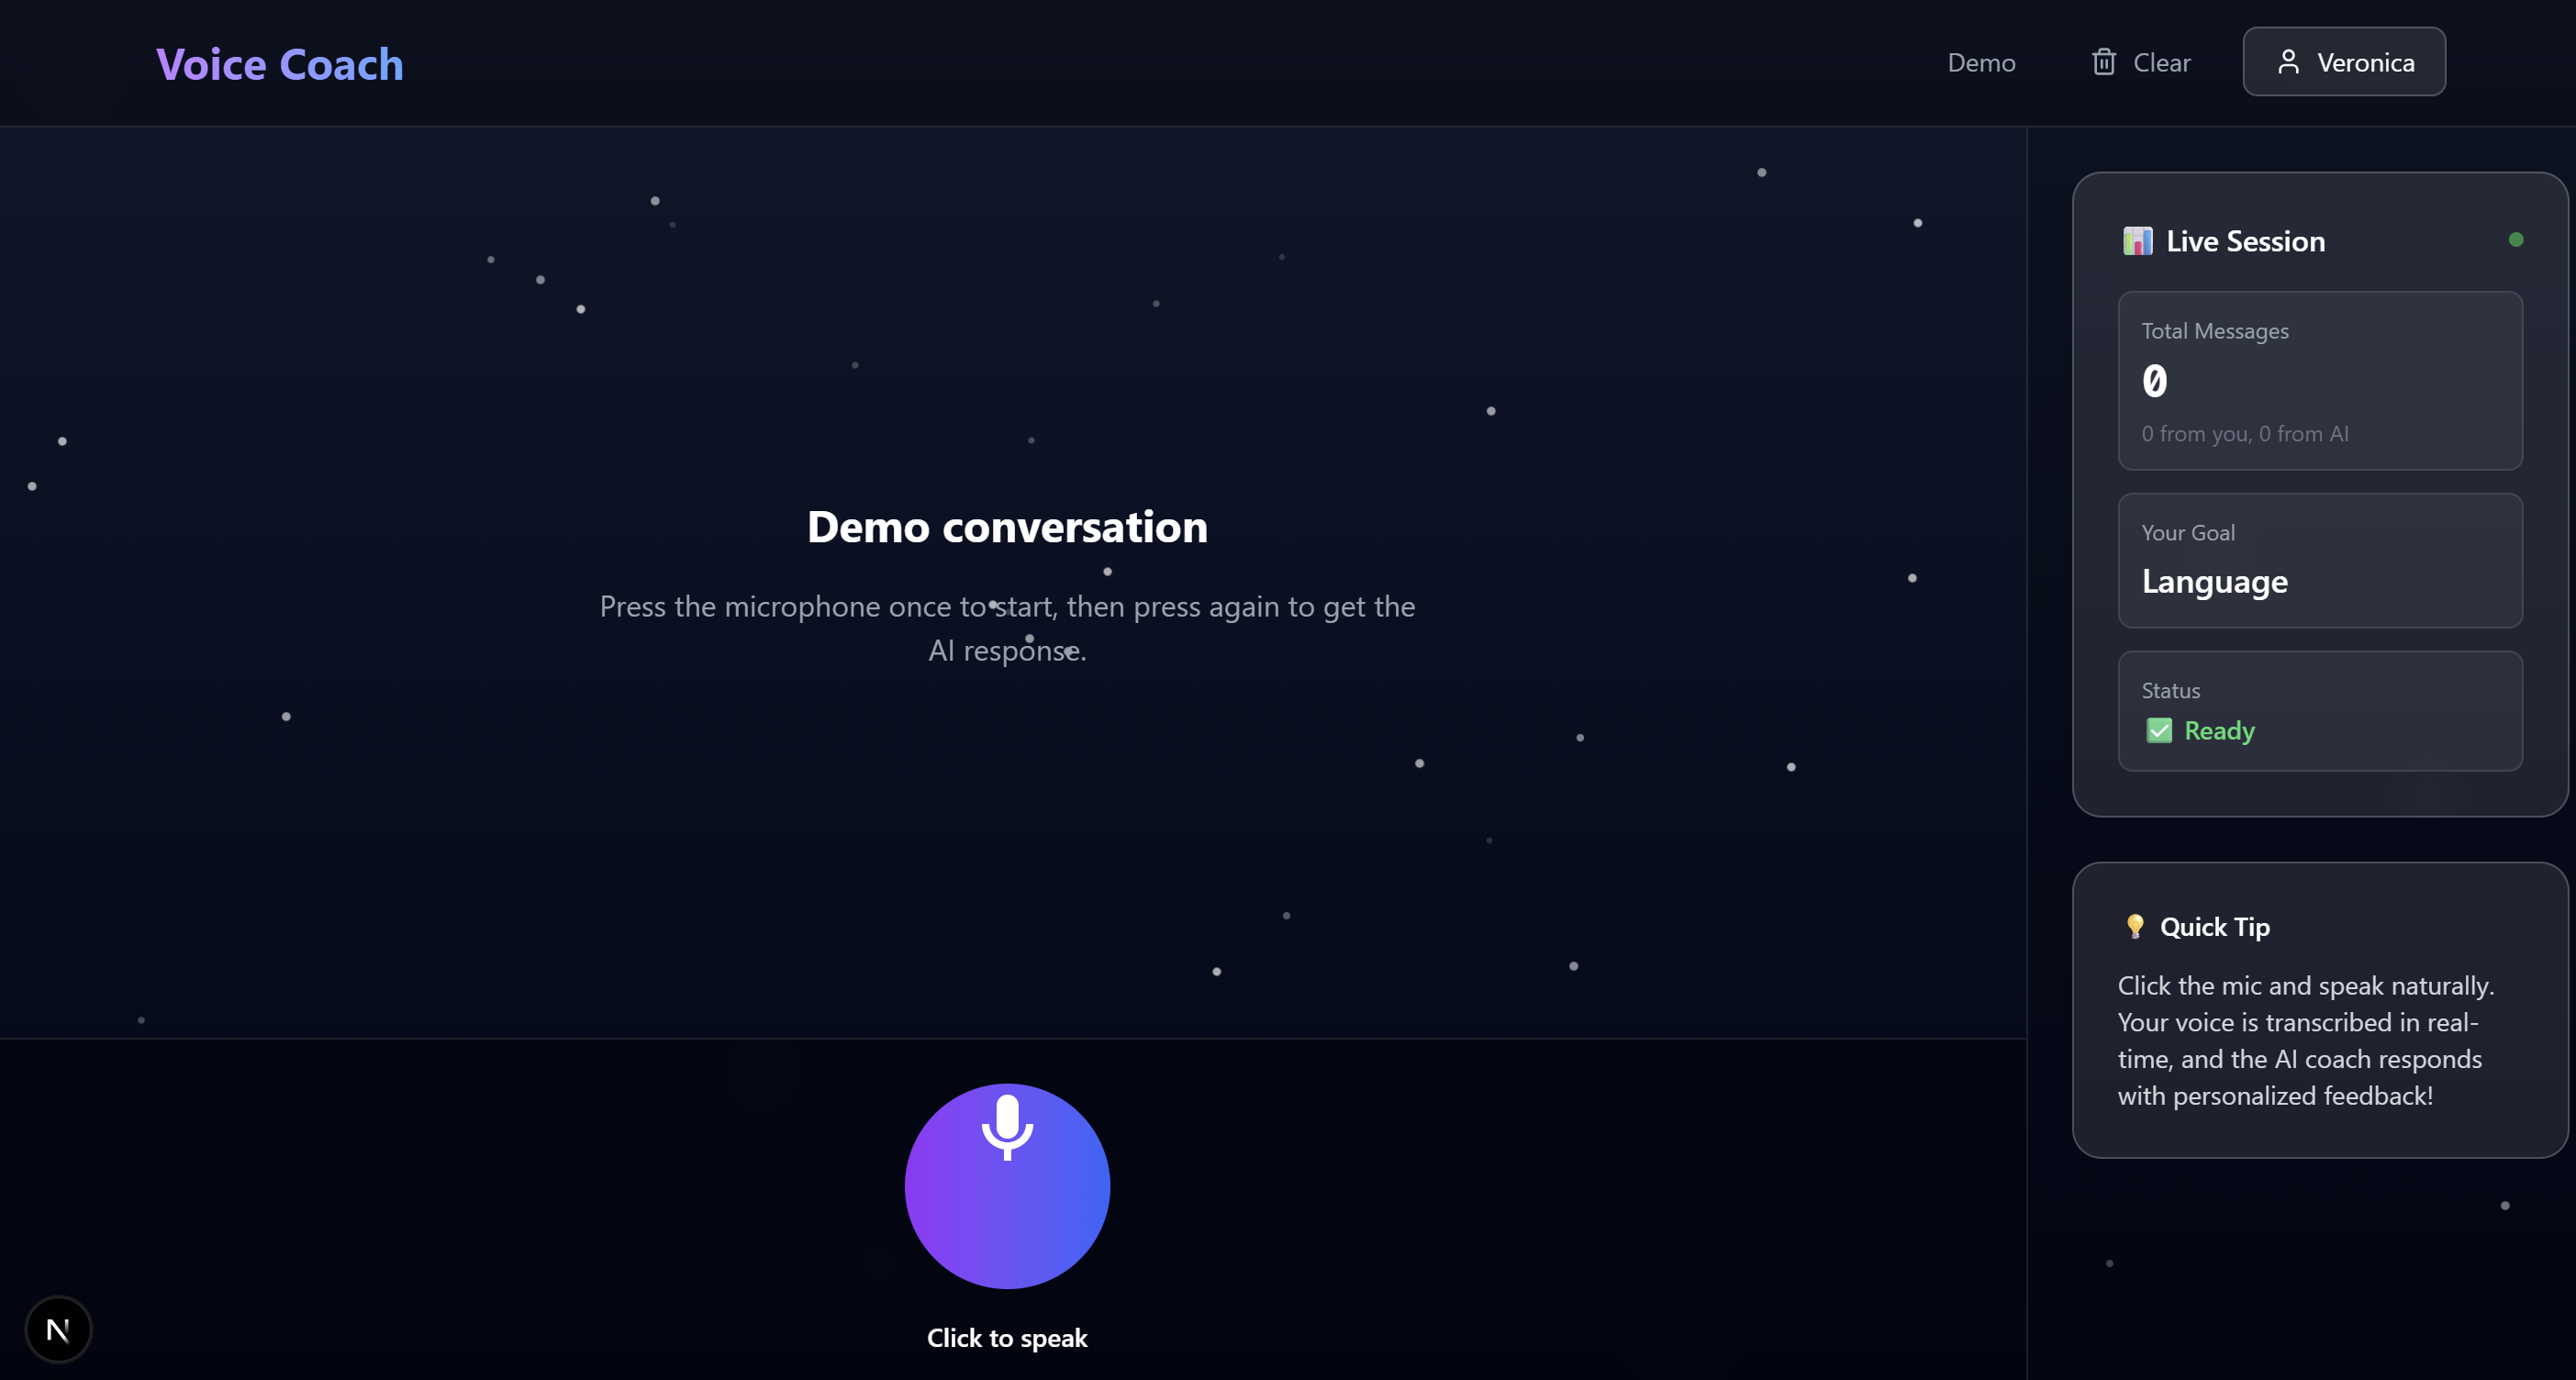
Task: Click the Live Session title
Action: tap(2245, 241)
